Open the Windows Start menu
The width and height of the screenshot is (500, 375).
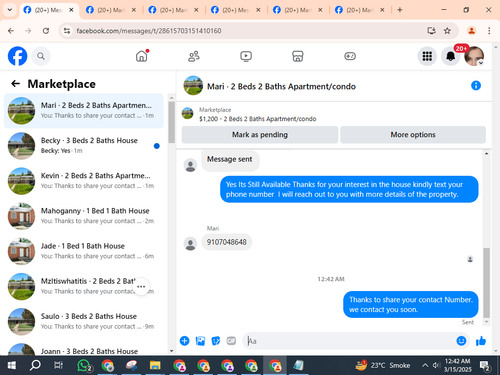click(11, 365)
